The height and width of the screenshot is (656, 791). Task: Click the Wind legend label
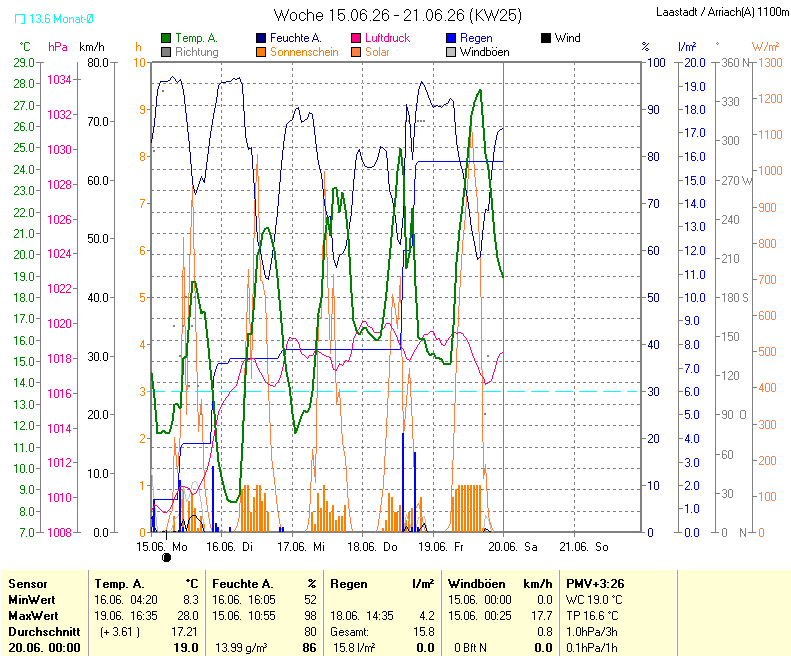(x=568, y=38)
